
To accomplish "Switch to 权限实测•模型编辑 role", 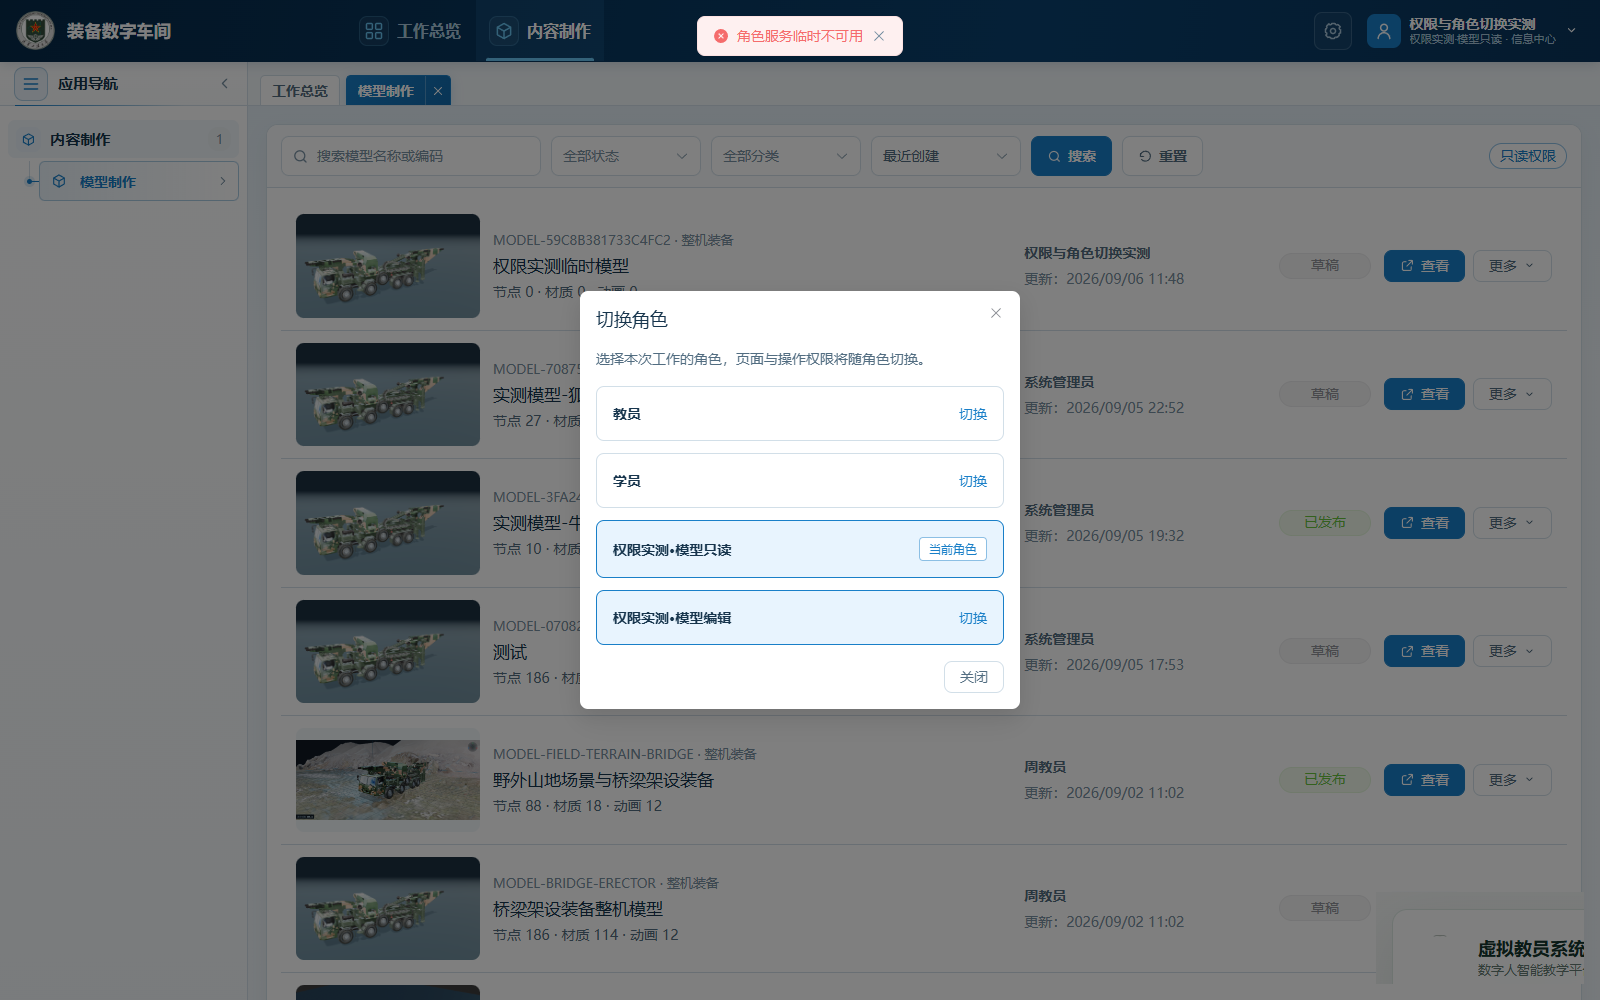I will 973,618.
